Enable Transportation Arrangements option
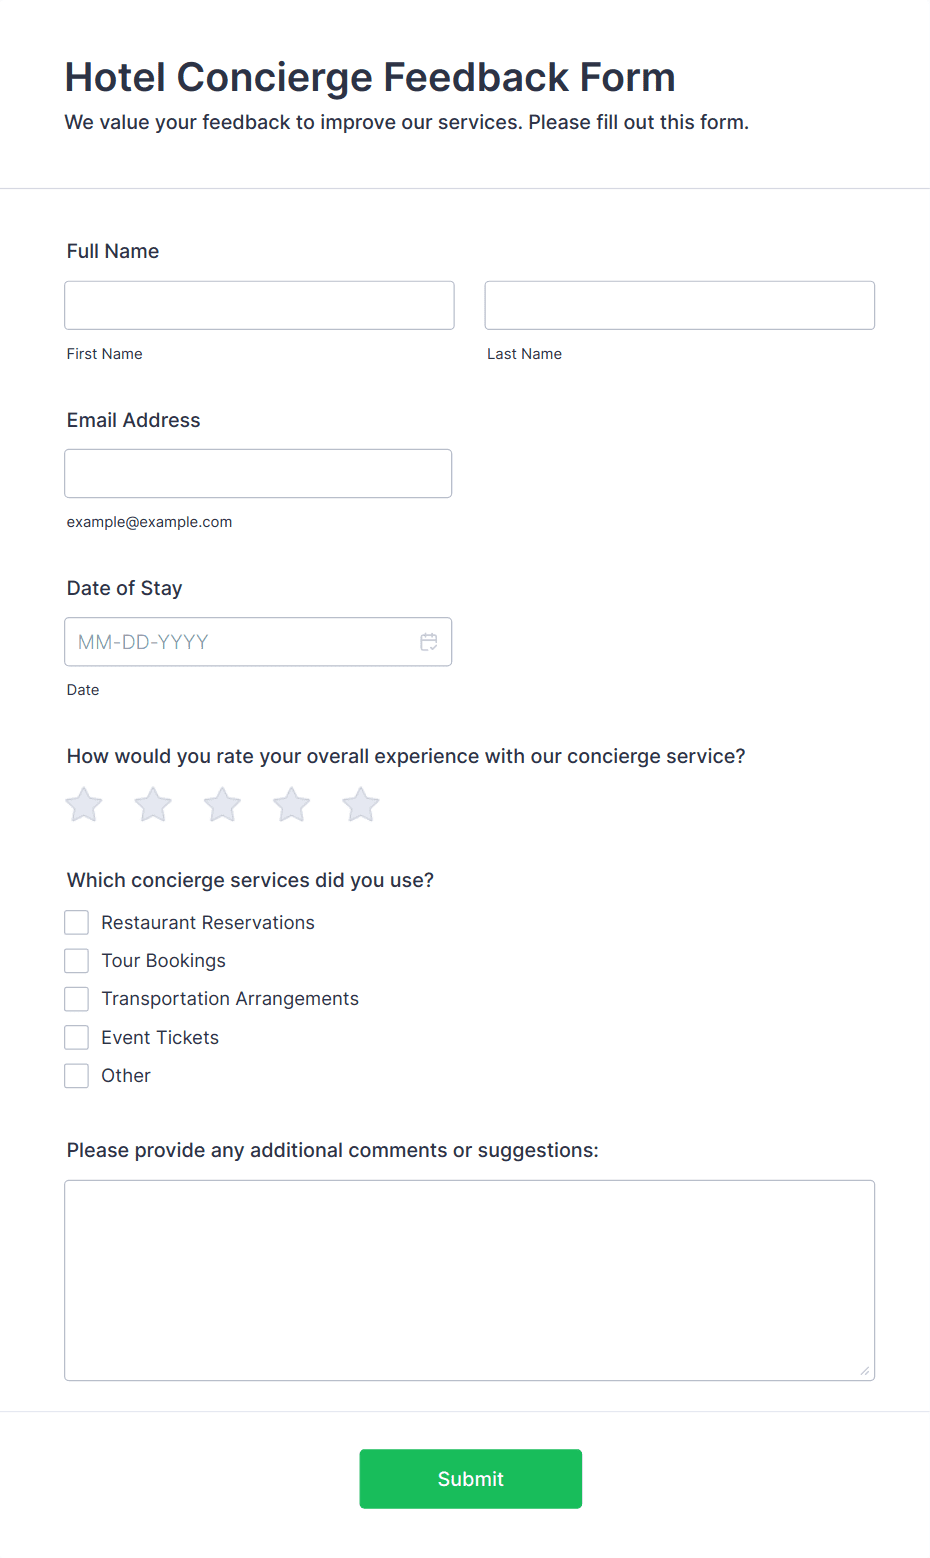 coord(77,999)
